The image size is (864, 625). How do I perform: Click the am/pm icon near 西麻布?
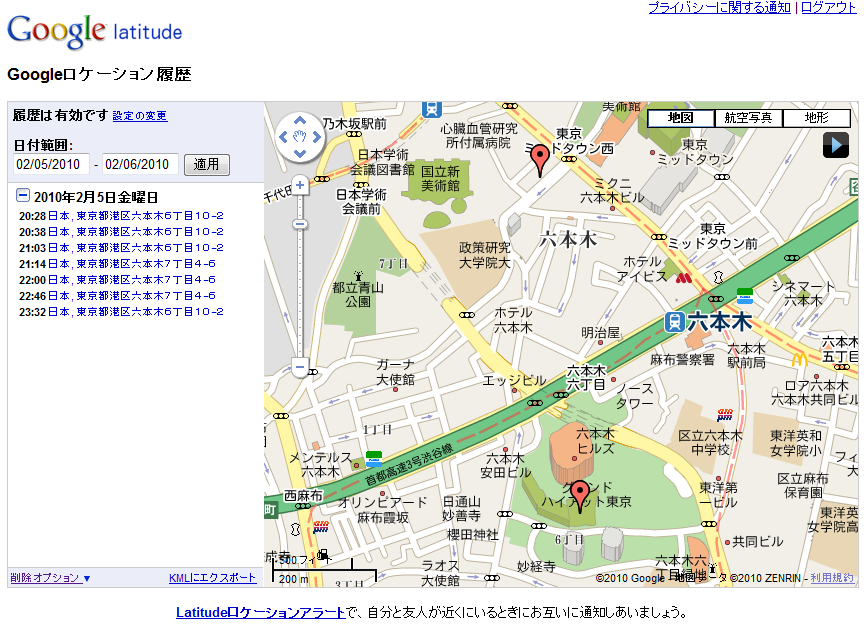(321, 527)
